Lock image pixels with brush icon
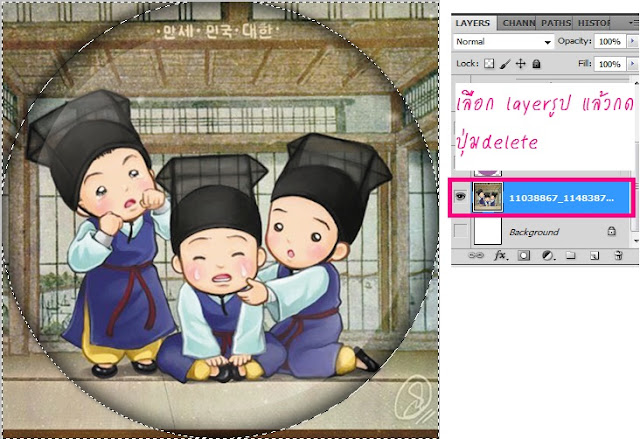The image size is (640, 439). 505,64
